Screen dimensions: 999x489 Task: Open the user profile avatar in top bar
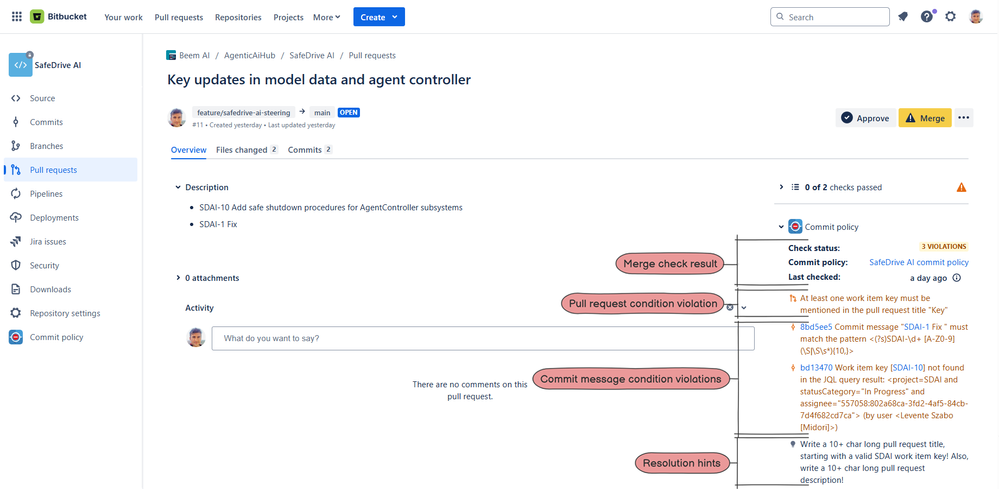(976, 17)
